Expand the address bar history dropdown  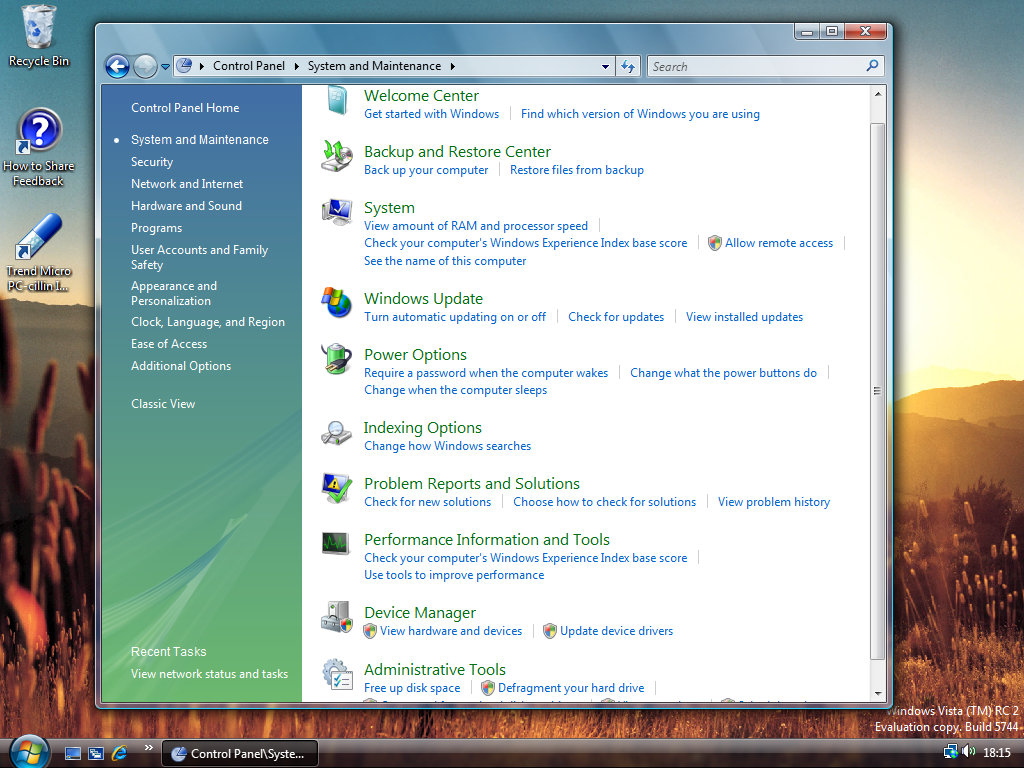(605, 66)
